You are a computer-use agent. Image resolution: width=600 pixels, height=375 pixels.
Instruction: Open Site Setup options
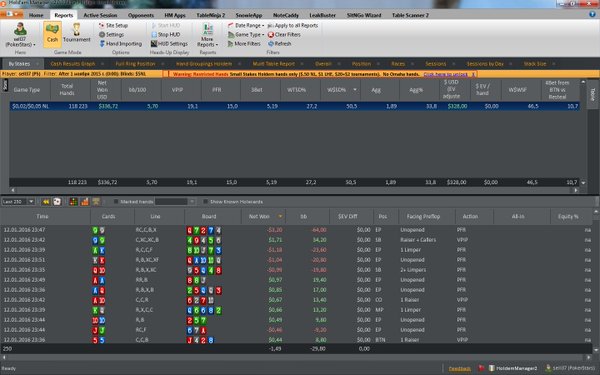[113, 25]
